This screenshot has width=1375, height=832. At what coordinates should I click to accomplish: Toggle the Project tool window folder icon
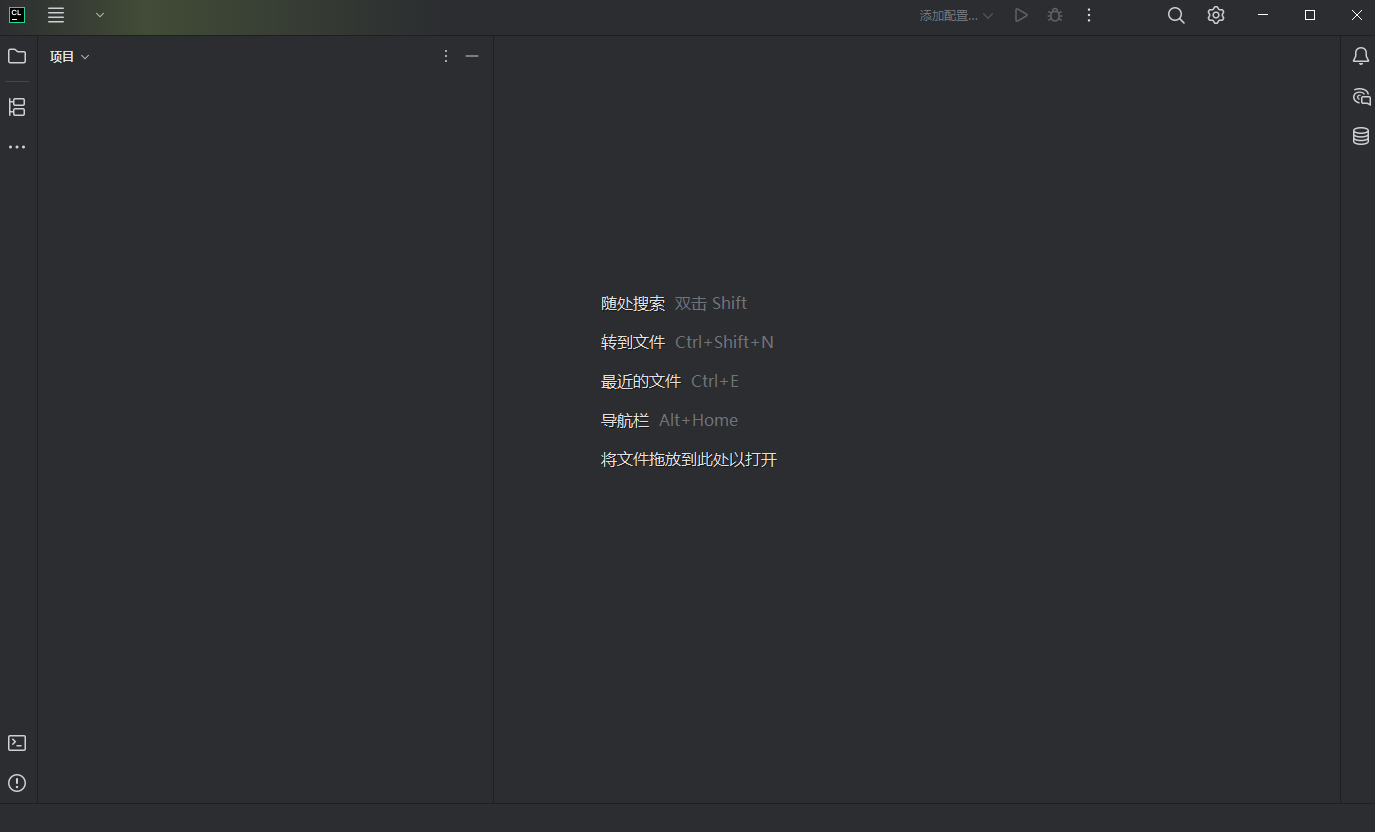[x=17, y=56]
